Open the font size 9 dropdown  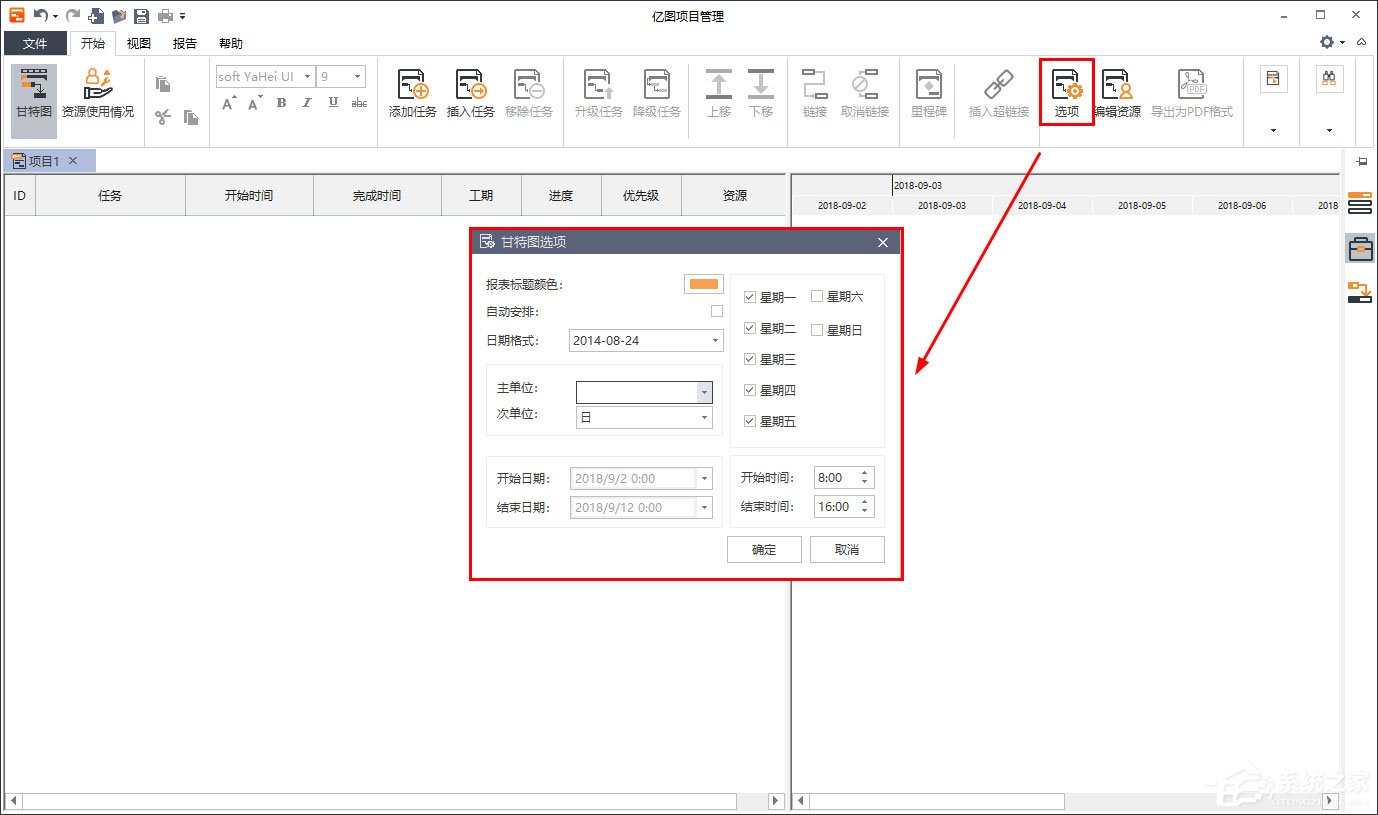pyautogui.click(x=358, y=77)
